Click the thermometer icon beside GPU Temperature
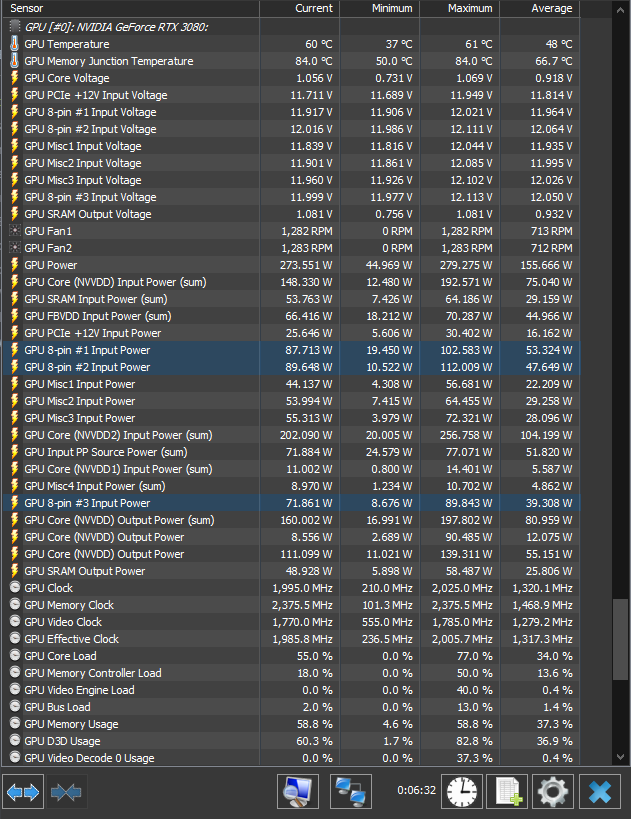The height and width of the screenshot is (819, 631). coord(15,44)
